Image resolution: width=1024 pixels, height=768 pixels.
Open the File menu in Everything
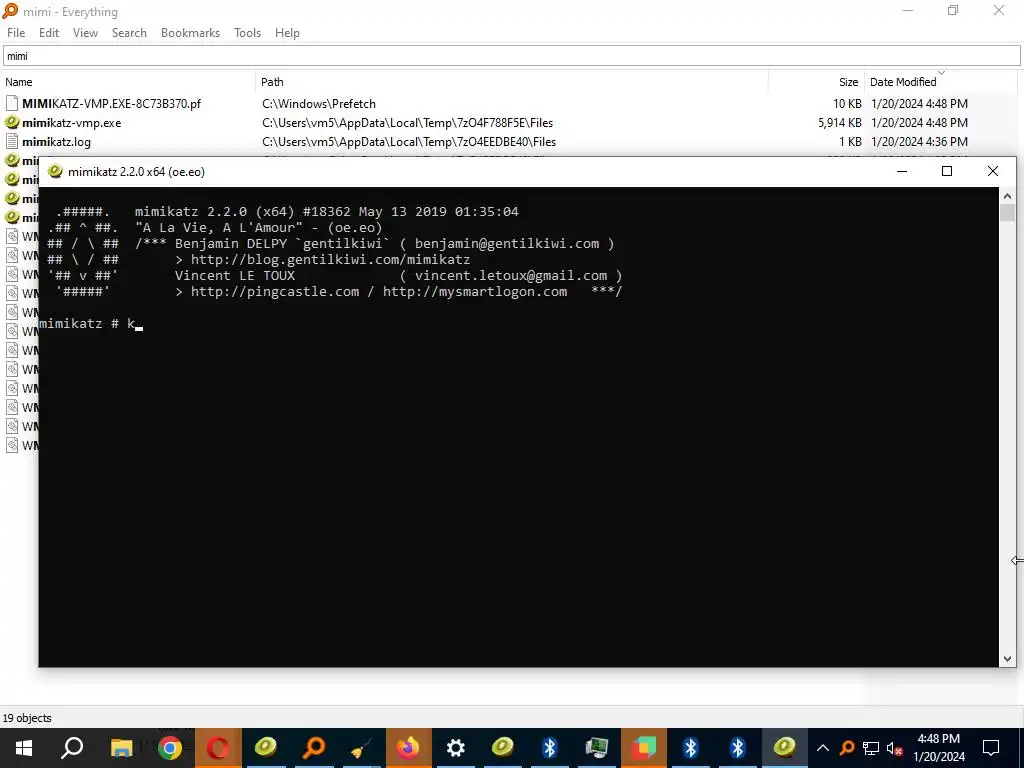(x=16, y=33)
